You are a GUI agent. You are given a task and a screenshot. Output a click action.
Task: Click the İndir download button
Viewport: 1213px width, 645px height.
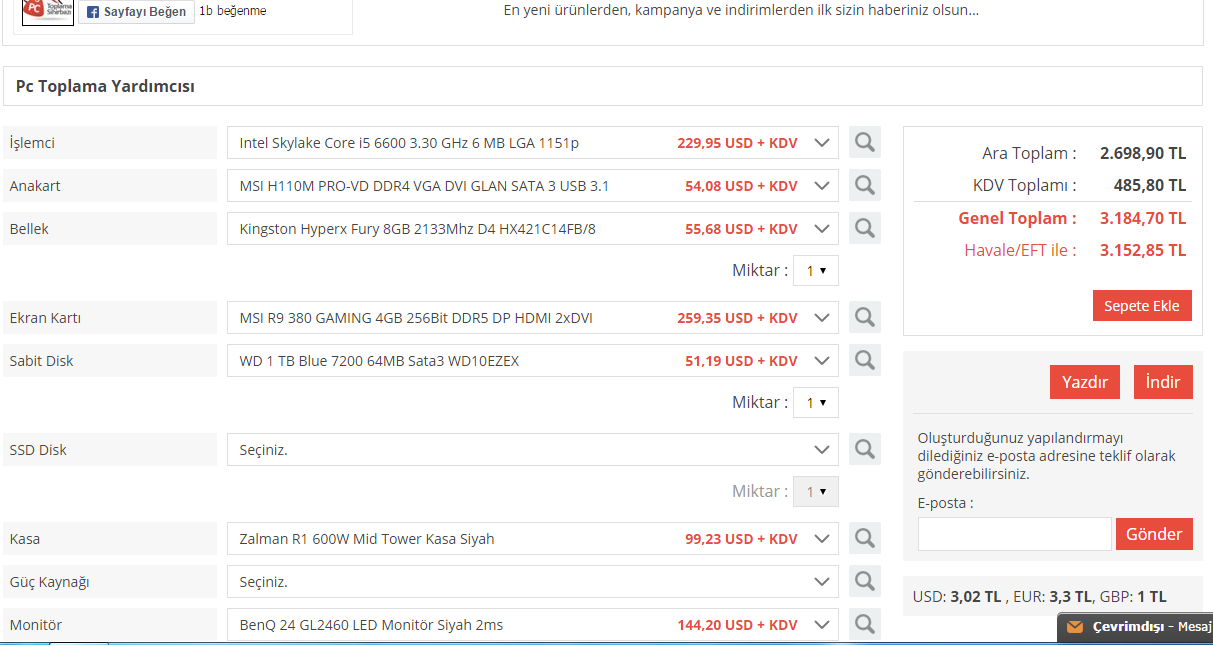pyautogui.click(x=1163, y=382)
